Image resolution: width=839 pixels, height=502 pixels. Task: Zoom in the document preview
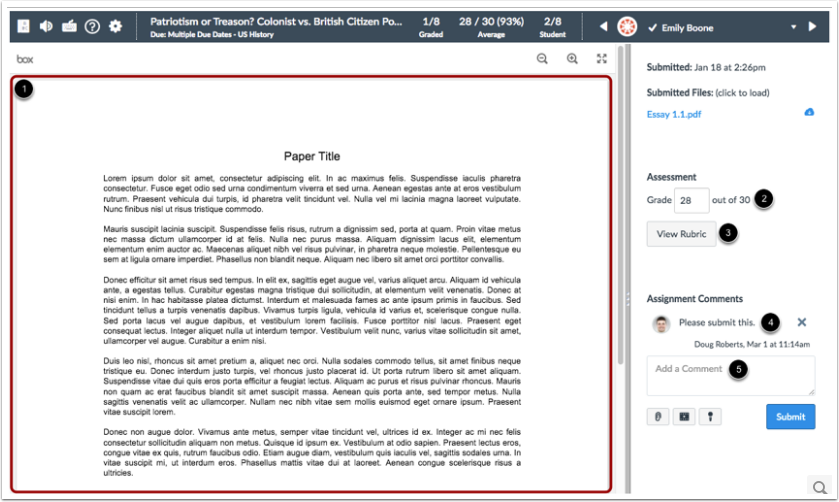[572, 59]
